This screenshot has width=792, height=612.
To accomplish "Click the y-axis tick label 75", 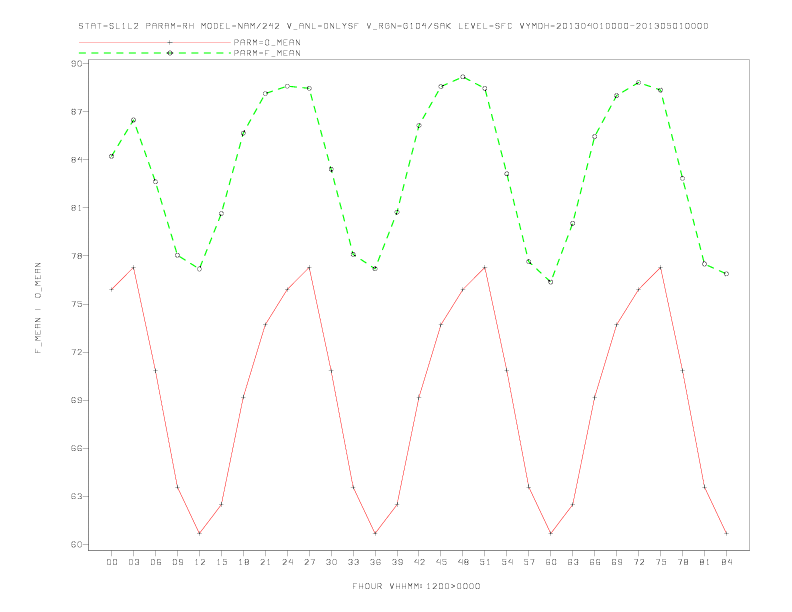I will (77, 304).
